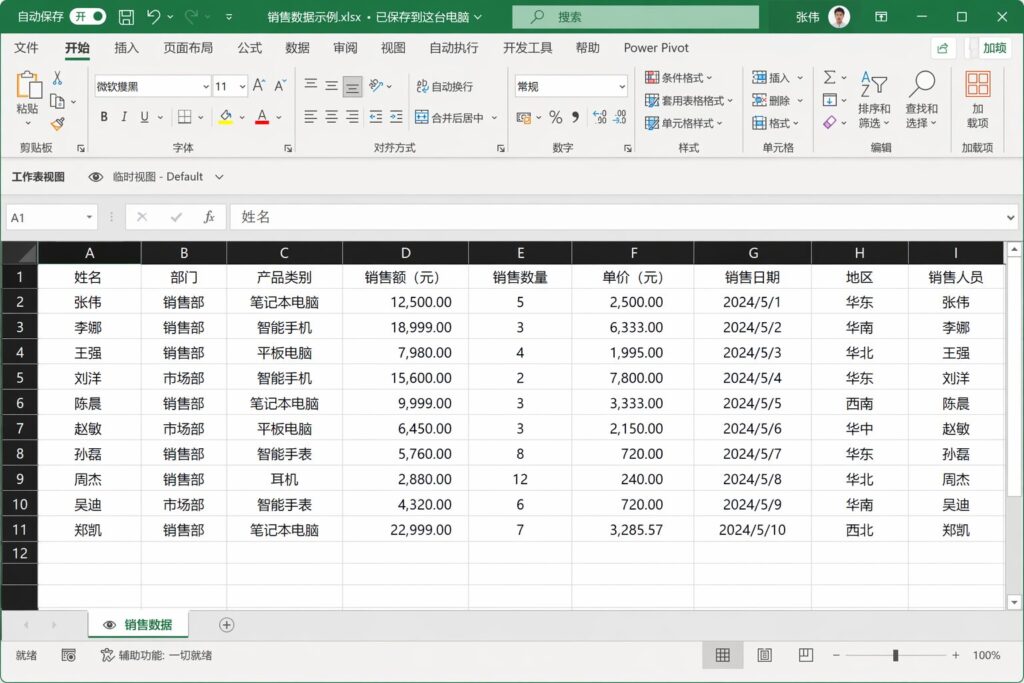The height and width of the screenshot is (683, 1024).
Task: Click the accessibility status icon
Action: 108,655
